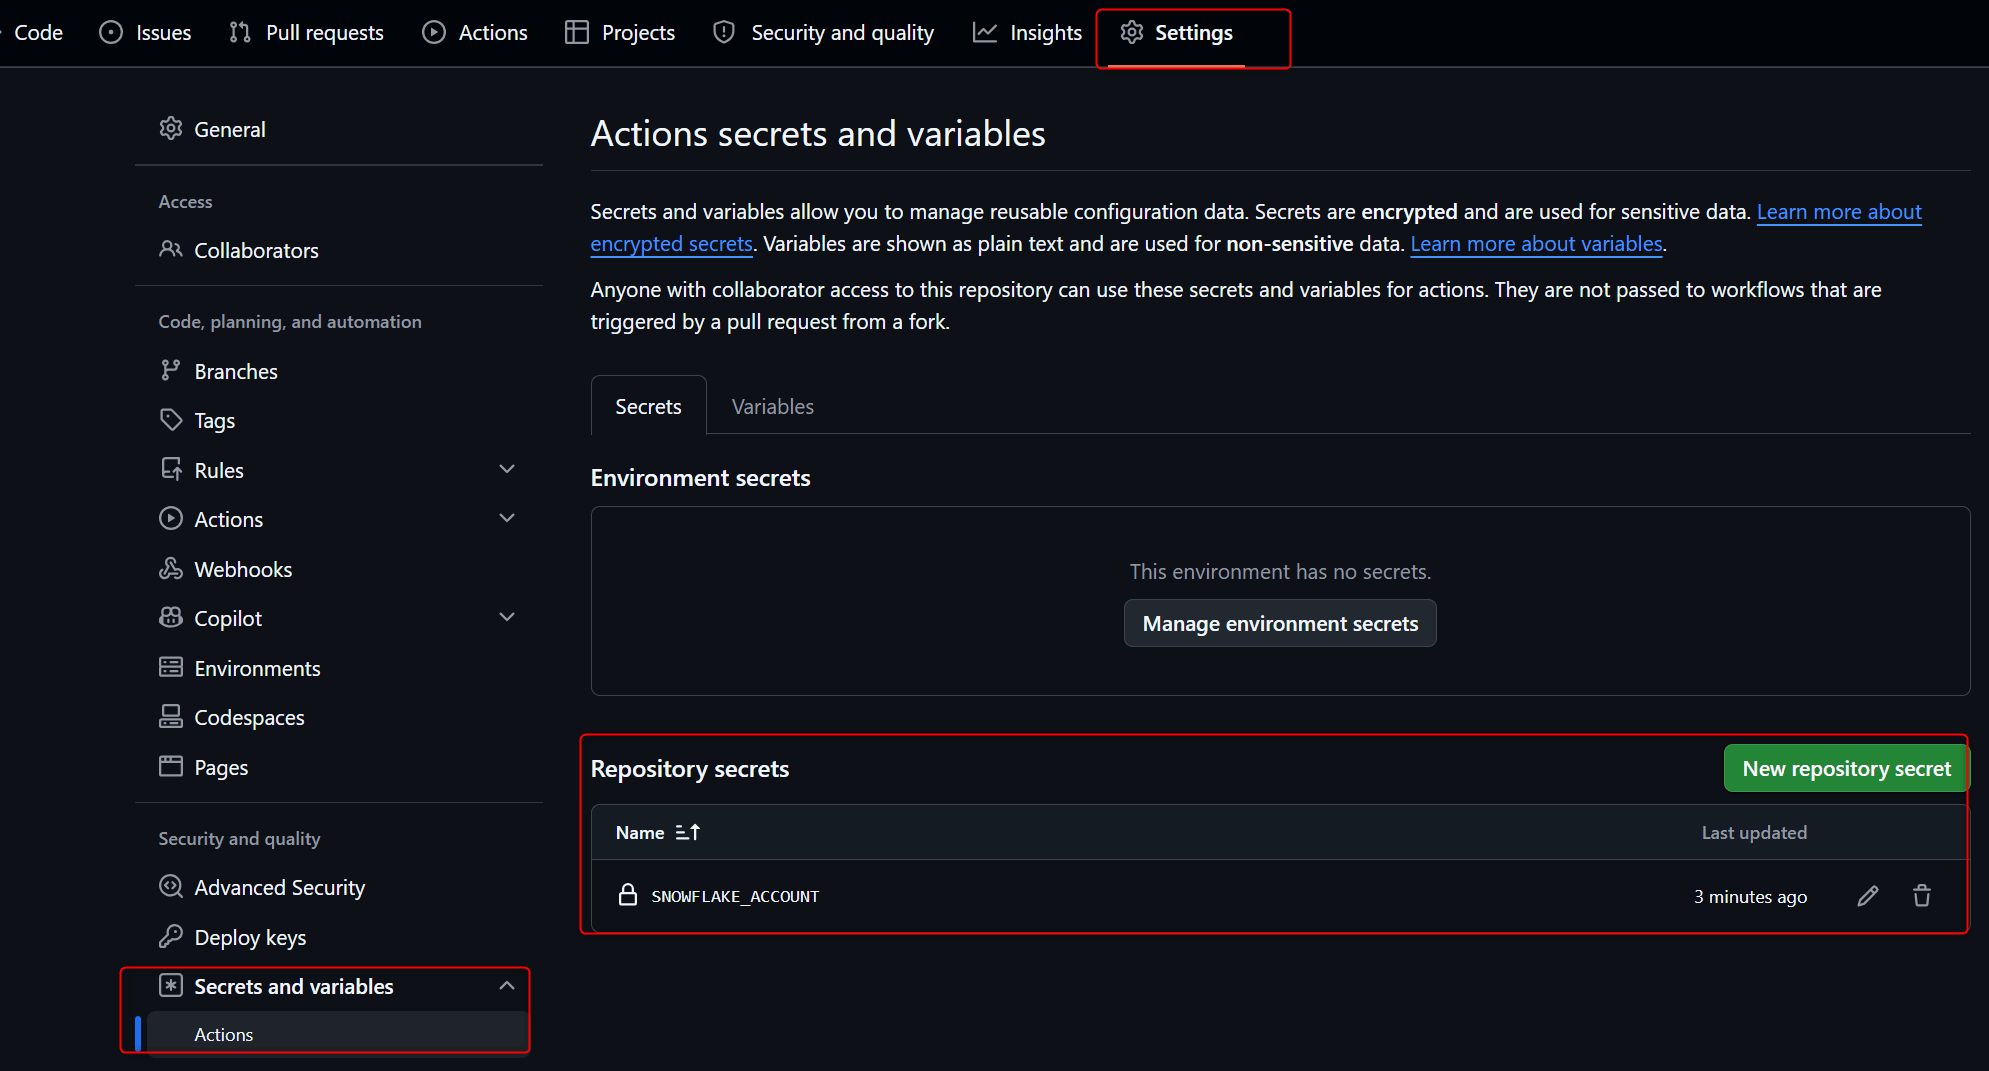Expand the Actions sidebar section chevron
The image size is (1989, 1071).
pyautogui.click(x=507, y=518)
